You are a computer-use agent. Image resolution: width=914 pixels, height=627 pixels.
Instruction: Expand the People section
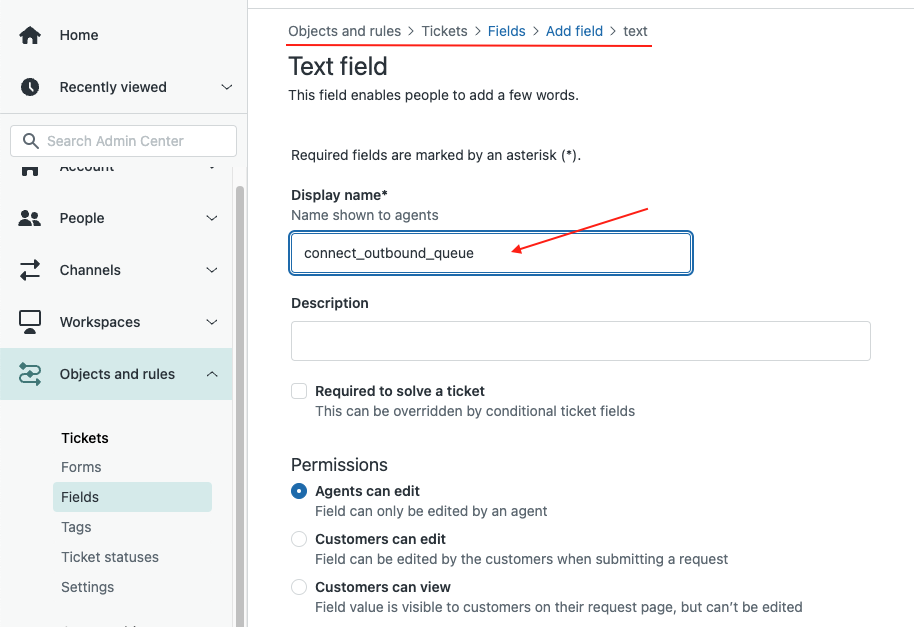[211, 217]
